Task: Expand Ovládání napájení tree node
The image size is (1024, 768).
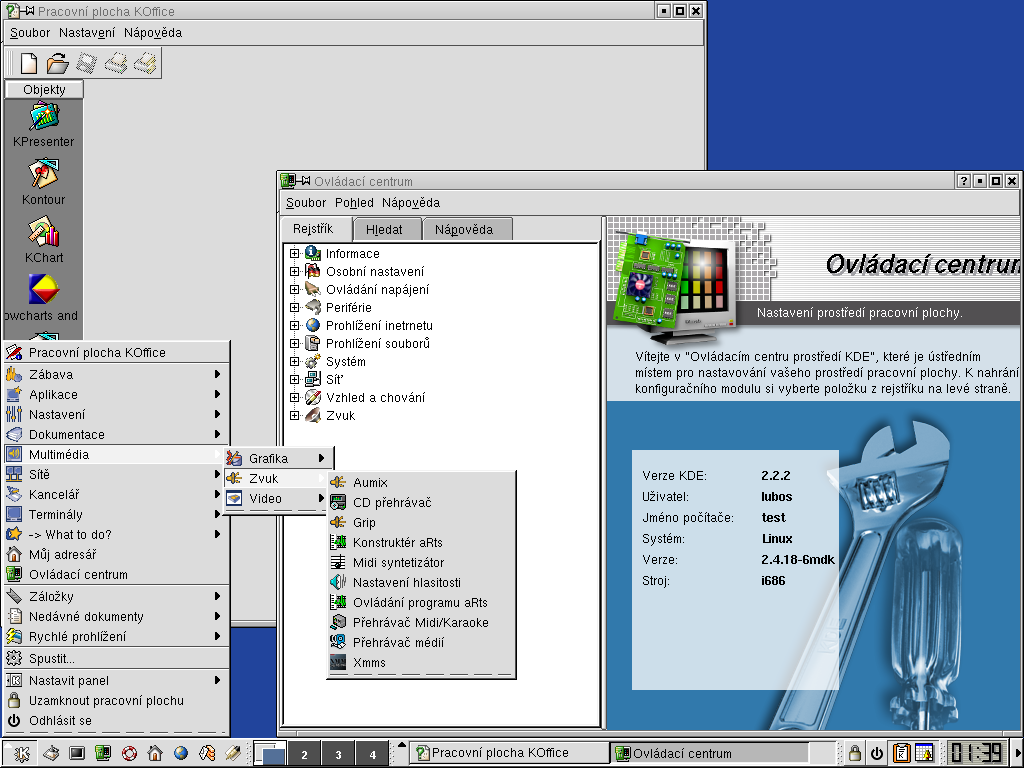Action: [295, 289]
